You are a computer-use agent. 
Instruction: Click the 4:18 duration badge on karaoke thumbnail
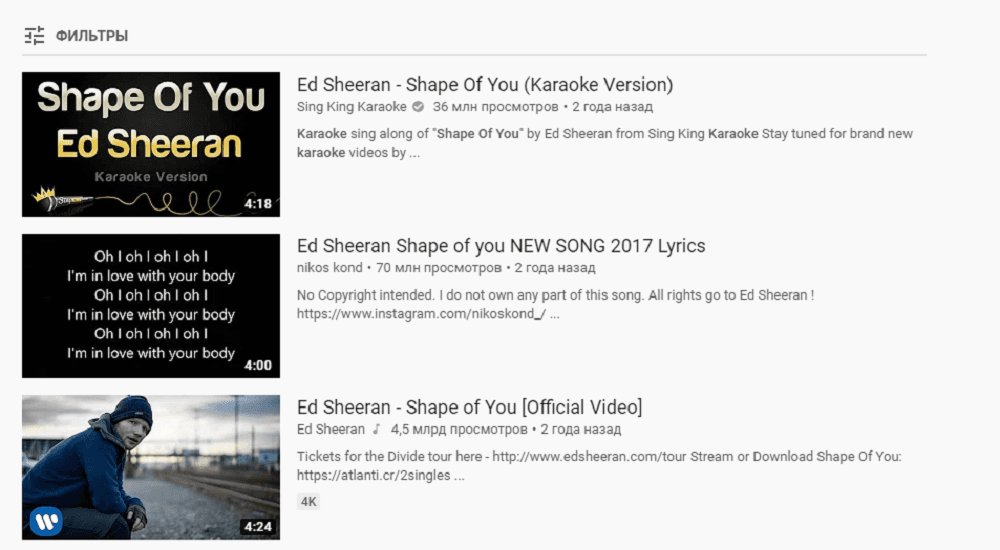click(x=258, y=204)
